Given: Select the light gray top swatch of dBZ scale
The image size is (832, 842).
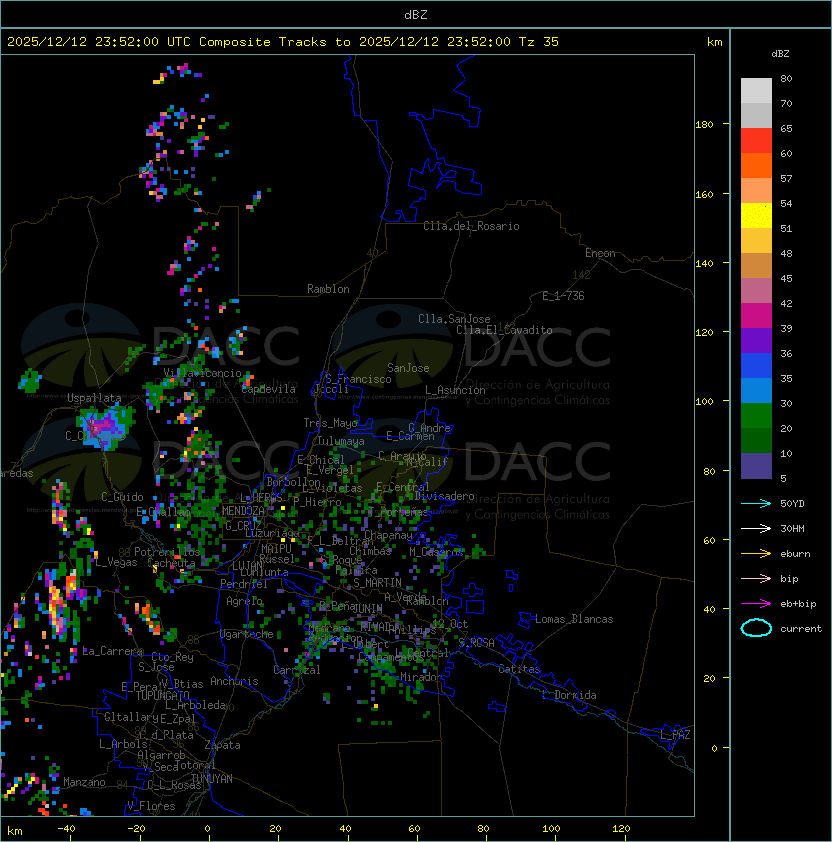Looking at the screenshot, I should point(756,91).
